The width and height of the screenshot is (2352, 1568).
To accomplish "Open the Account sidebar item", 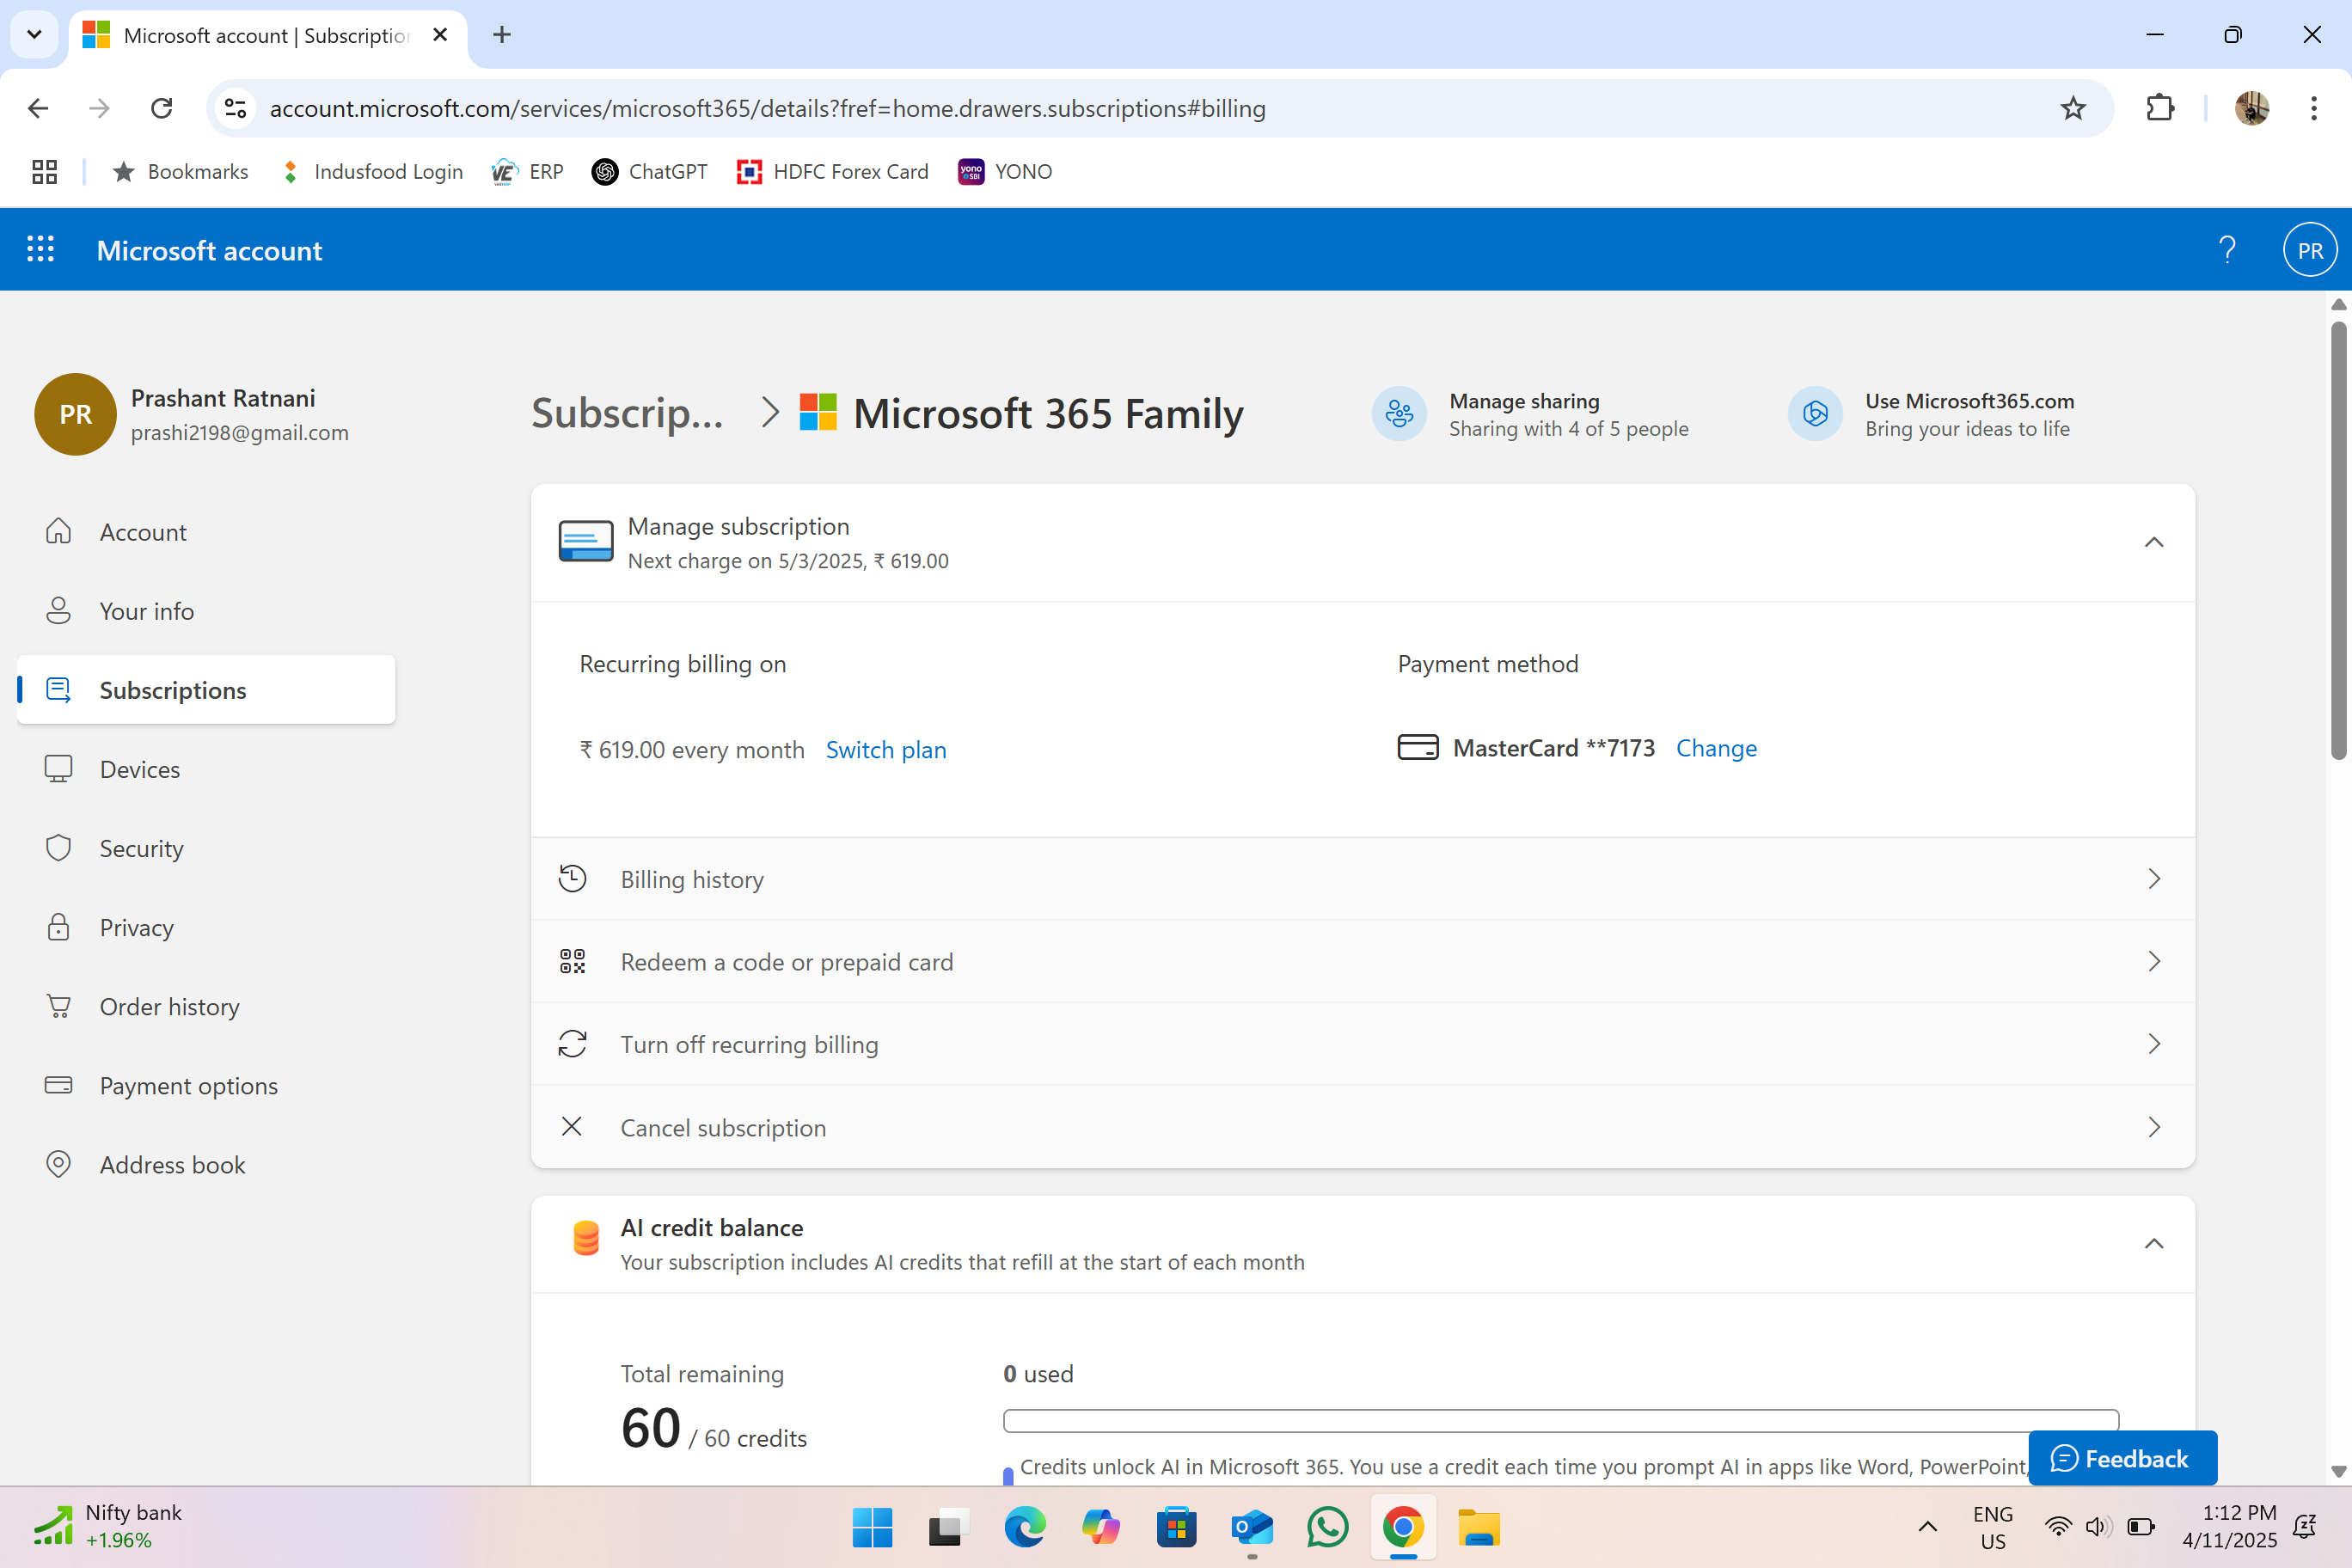I will pos(206,532).
